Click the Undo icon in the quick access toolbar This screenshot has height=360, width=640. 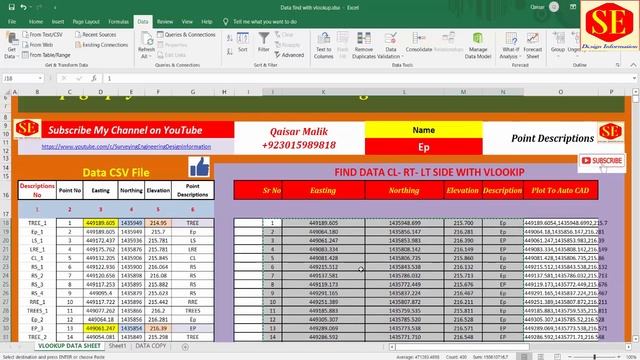click(x=24, y=7)
